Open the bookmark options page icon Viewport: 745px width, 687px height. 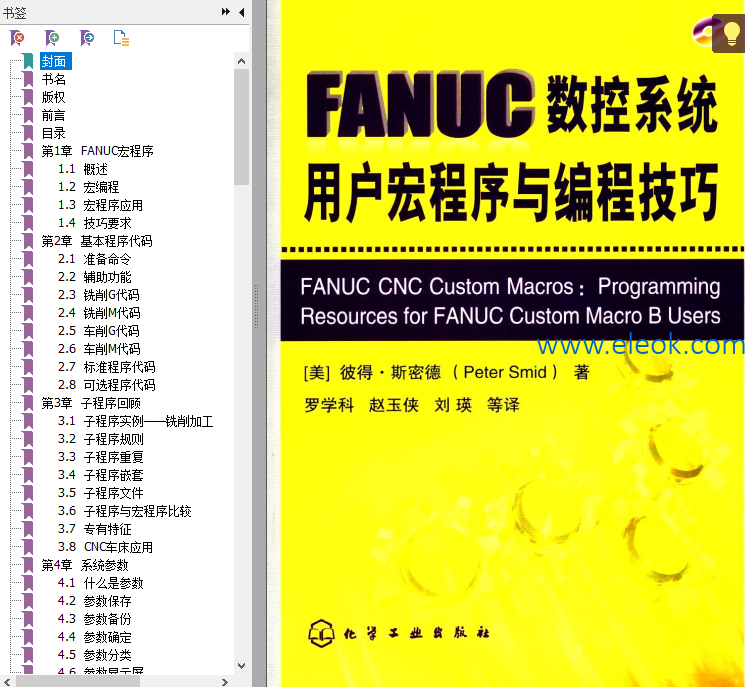121,38
